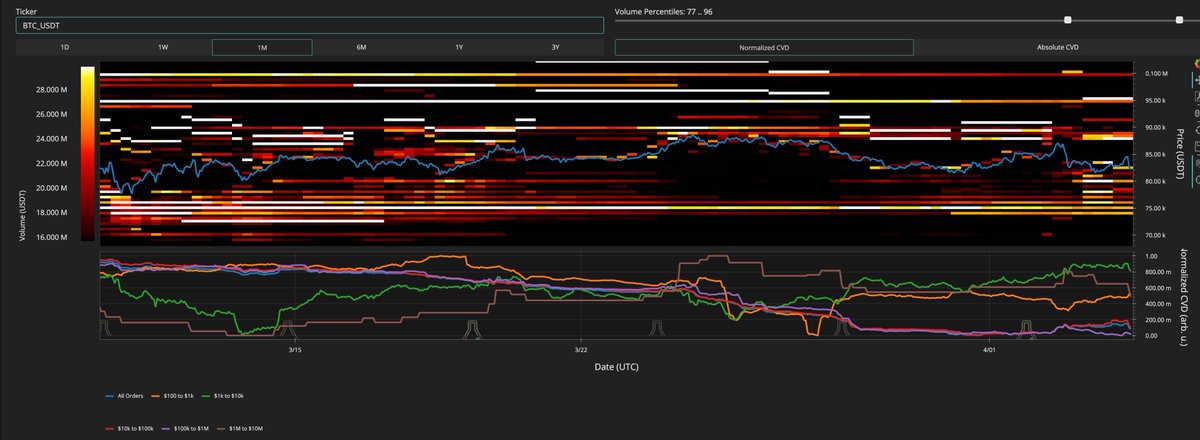Image resolution: width=1200 pixels, height=440 pixels.
Task: Select the 1D time range tab
Action: click(x=65, y=47)
